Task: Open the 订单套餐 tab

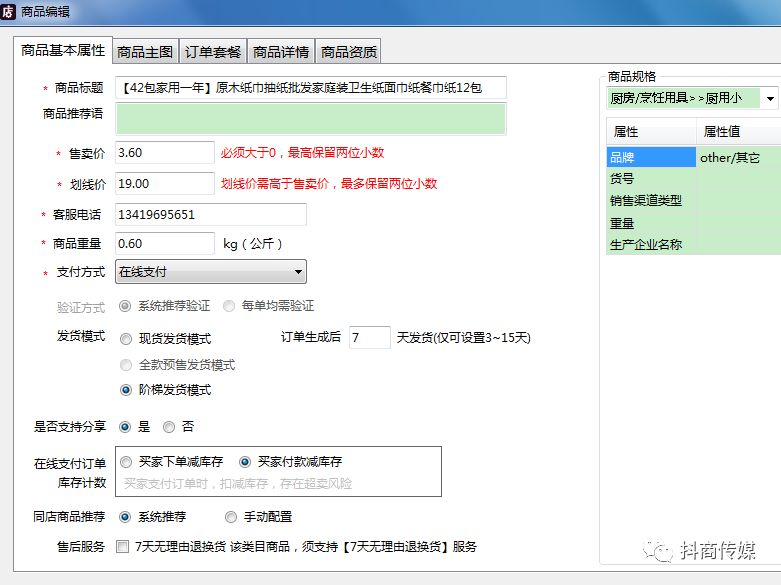Action: 213,52
